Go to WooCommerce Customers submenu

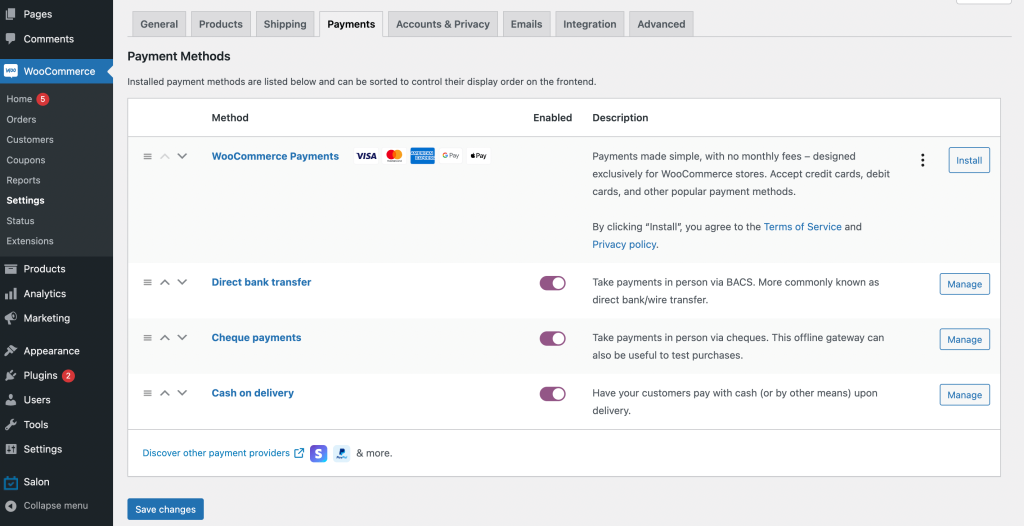coord(30,140)
